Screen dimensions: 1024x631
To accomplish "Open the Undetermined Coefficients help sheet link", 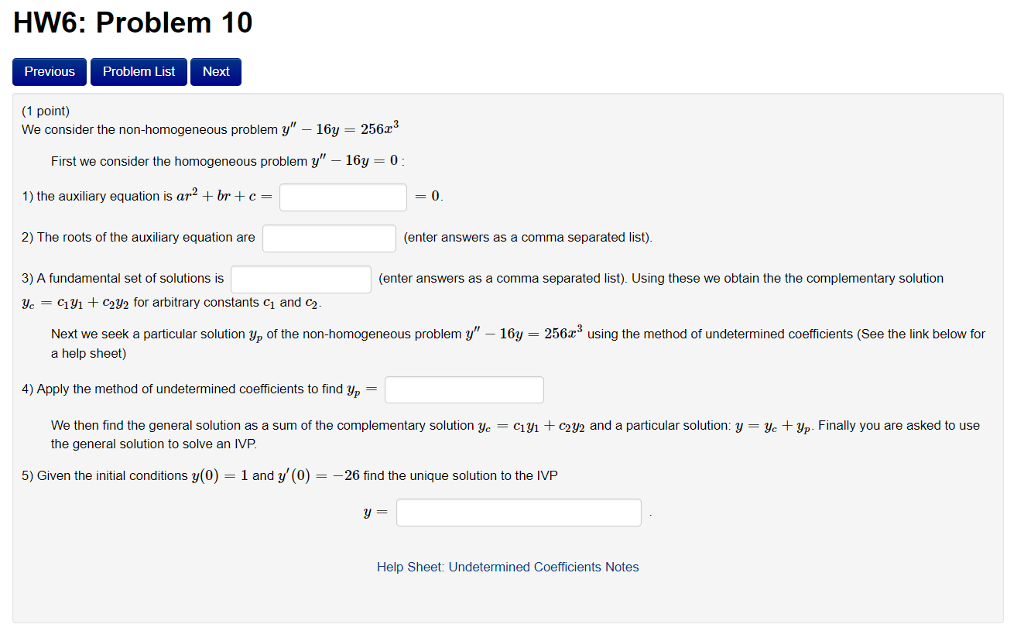I will (x=508, y=567).
